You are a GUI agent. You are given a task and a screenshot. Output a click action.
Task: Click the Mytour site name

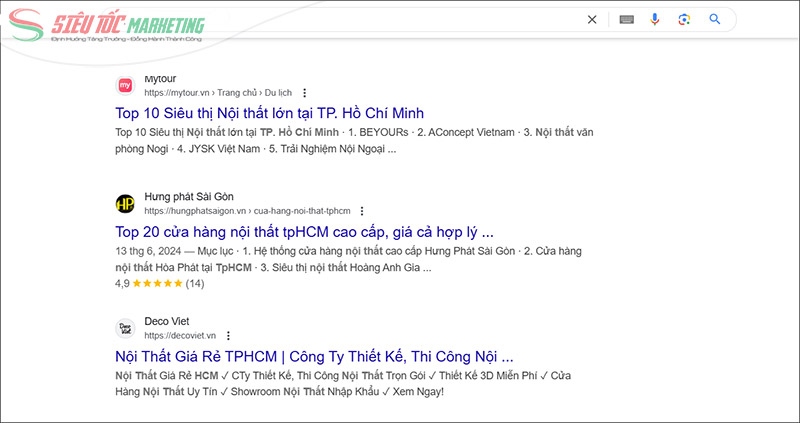(x=160, y=79)
